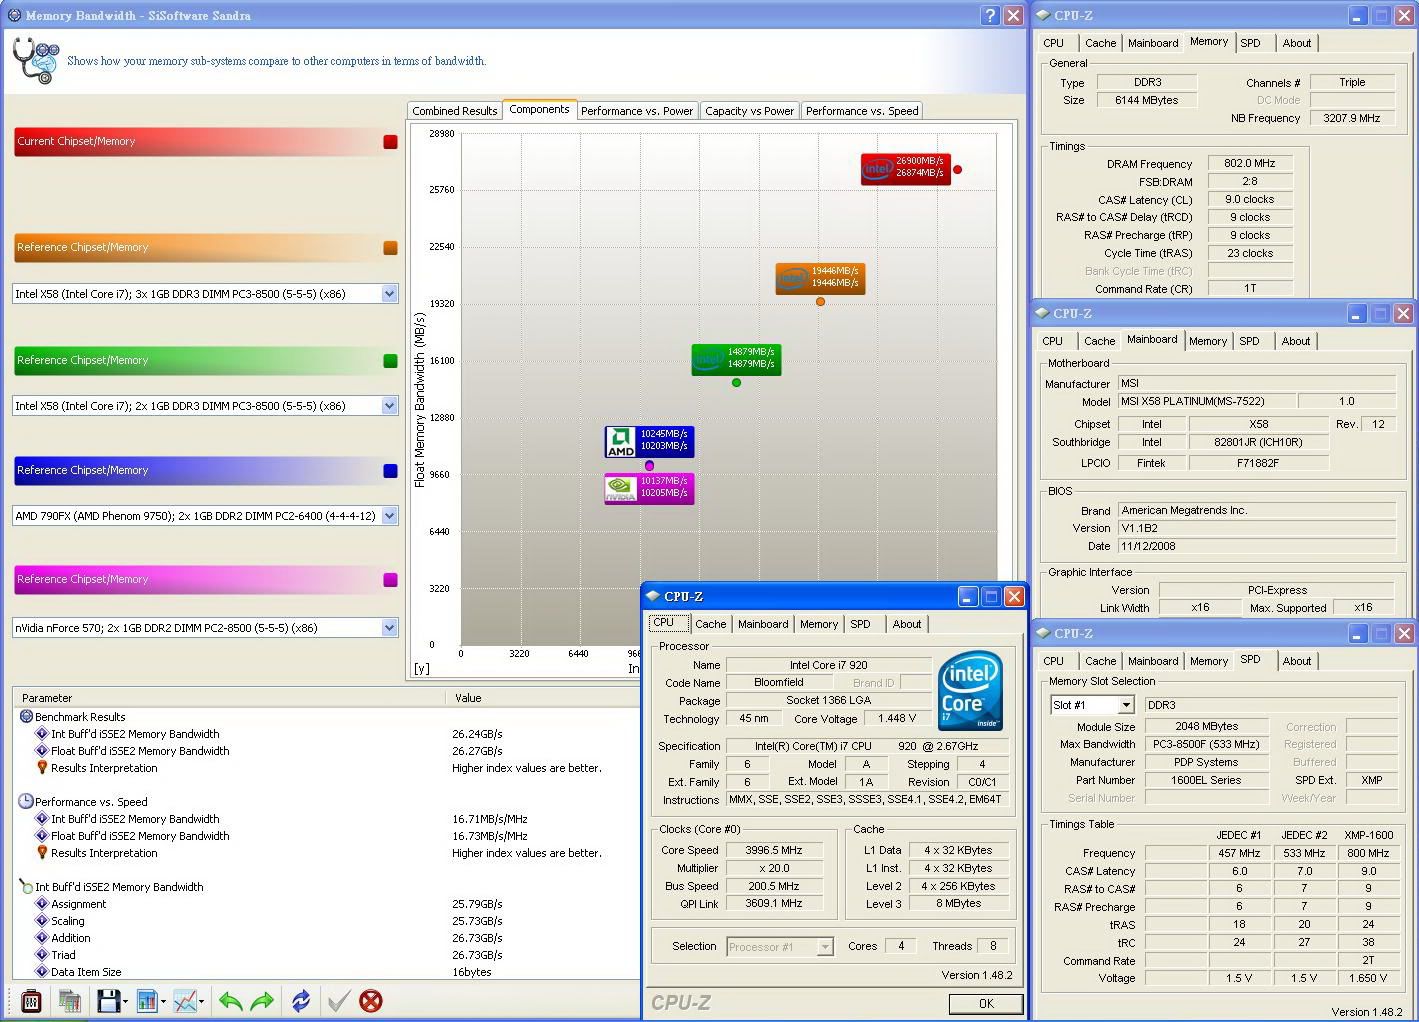Open the Performance vs. Speed tab
The width and height of the screenshot is (1419, 1022).
pyautogui.click(x=862, y=111)
